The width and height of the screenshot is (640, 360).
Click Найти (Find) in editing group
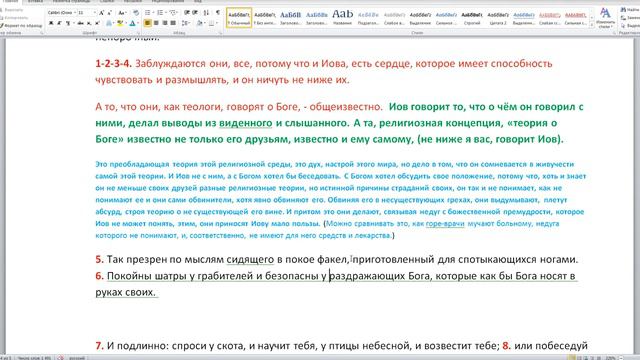(629, 9)
